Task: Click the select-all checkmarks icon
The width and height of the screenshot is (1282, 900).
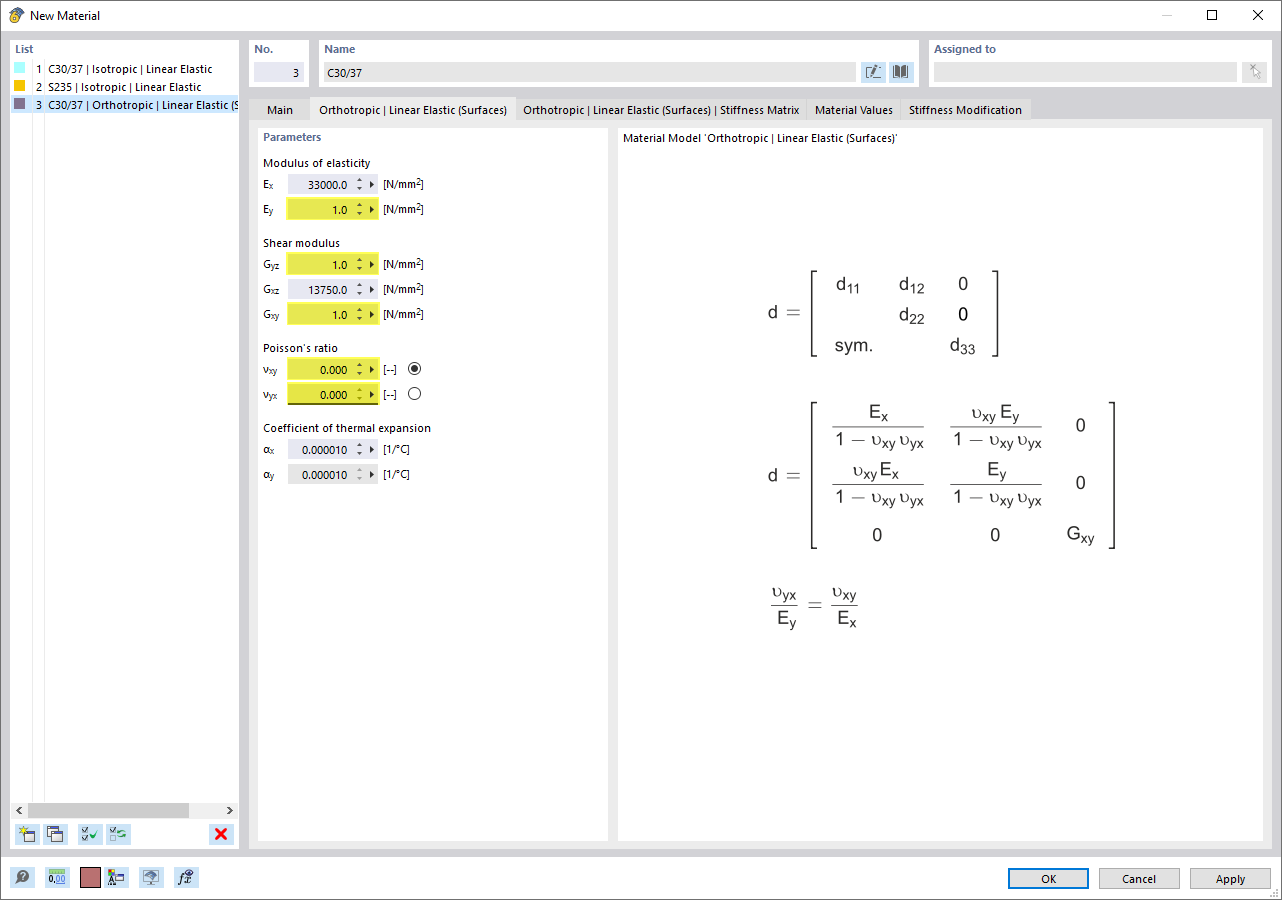Action: coord(90,834)
